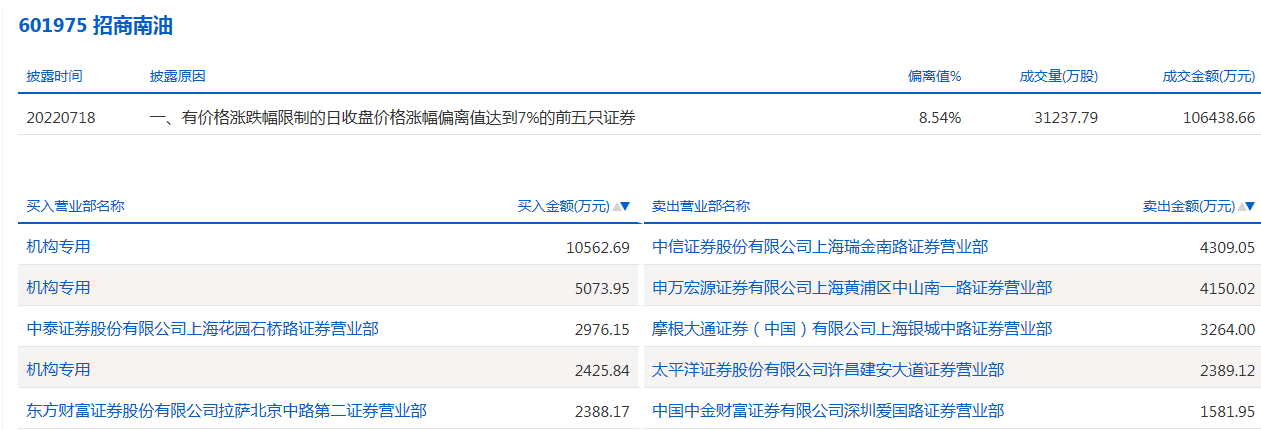This screenshot has height=430, width=1261.
Task: Select the volume value 31237.79
Action: click(1066, 117)
